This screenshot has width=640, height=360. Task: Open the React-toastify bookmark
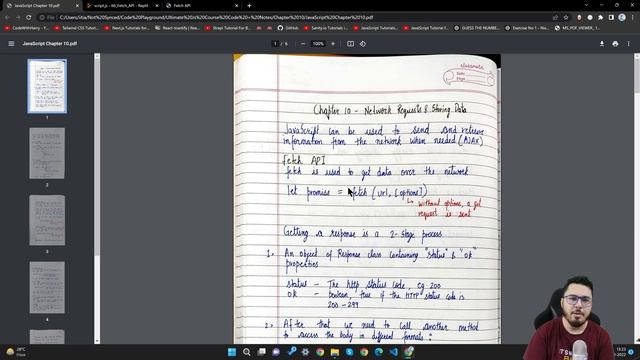tap(177, 28)
